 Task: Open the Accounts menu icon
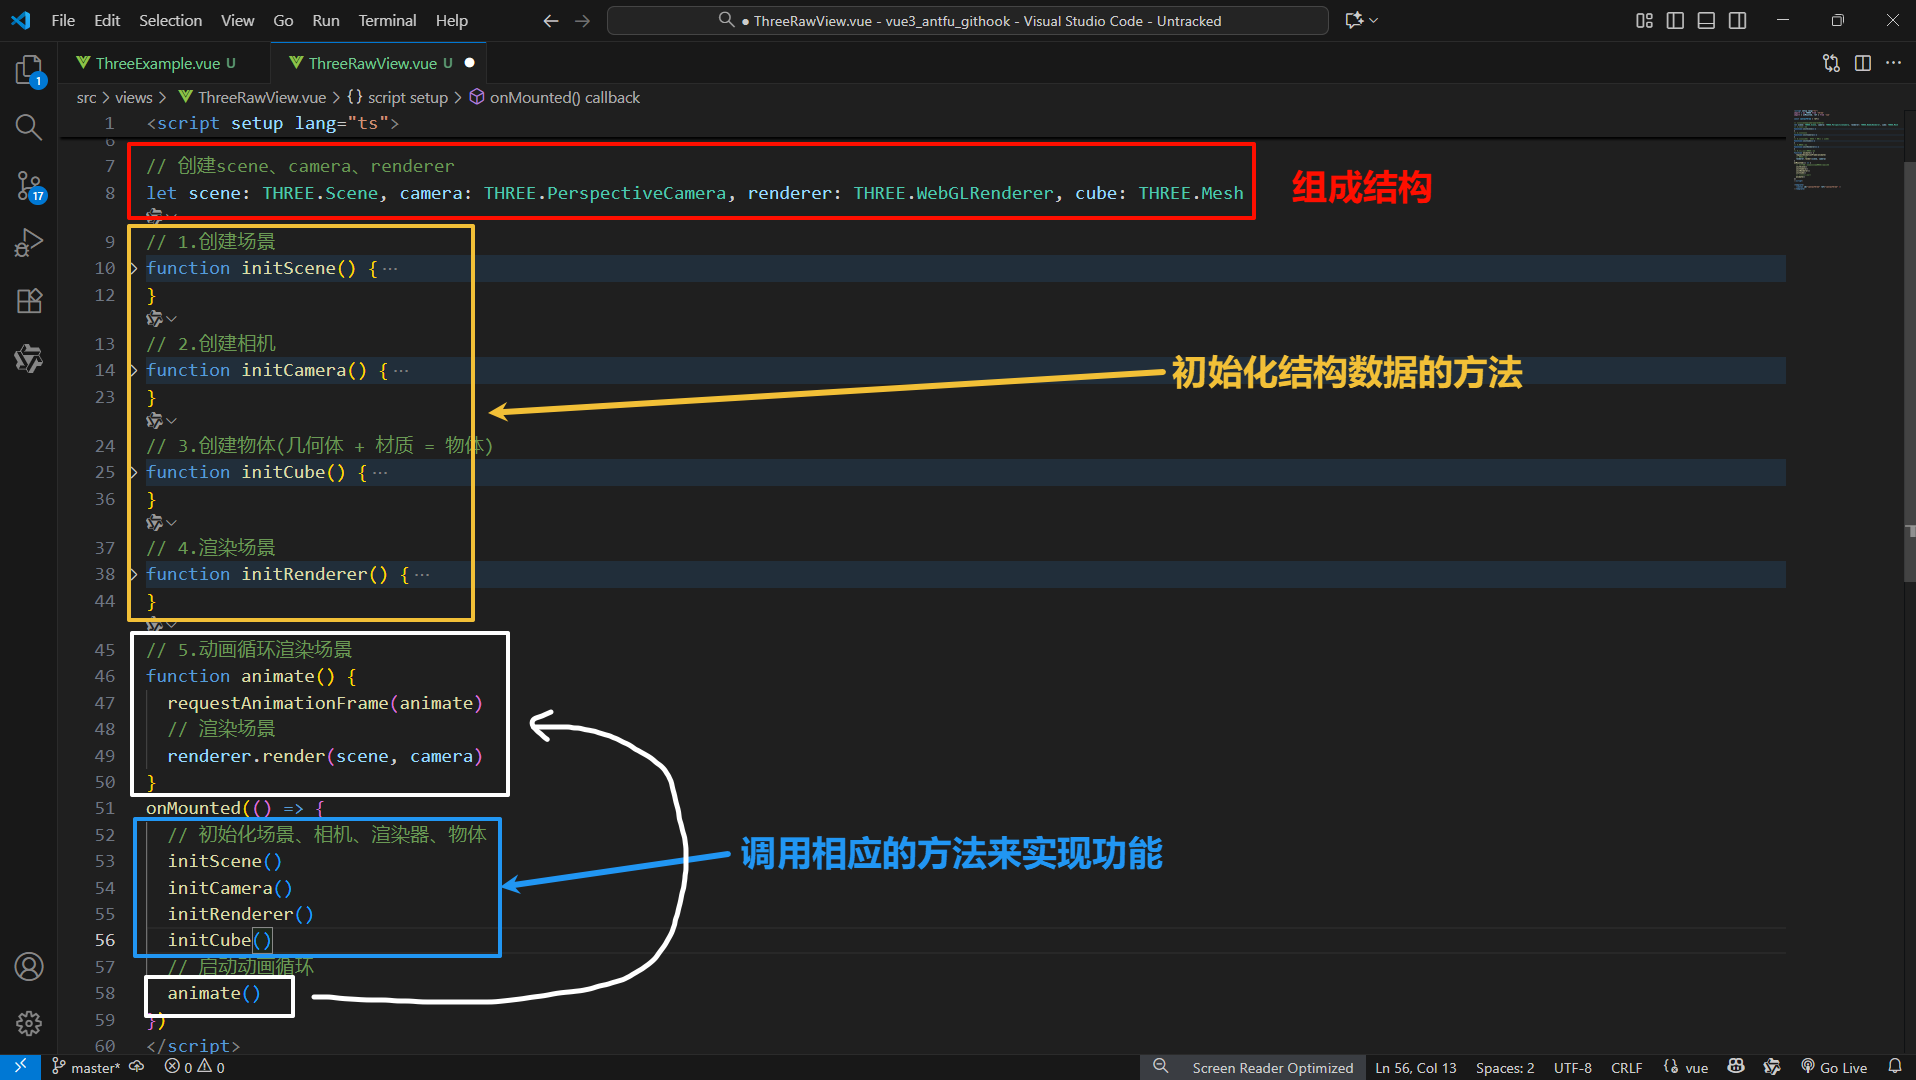coord(29,966)
